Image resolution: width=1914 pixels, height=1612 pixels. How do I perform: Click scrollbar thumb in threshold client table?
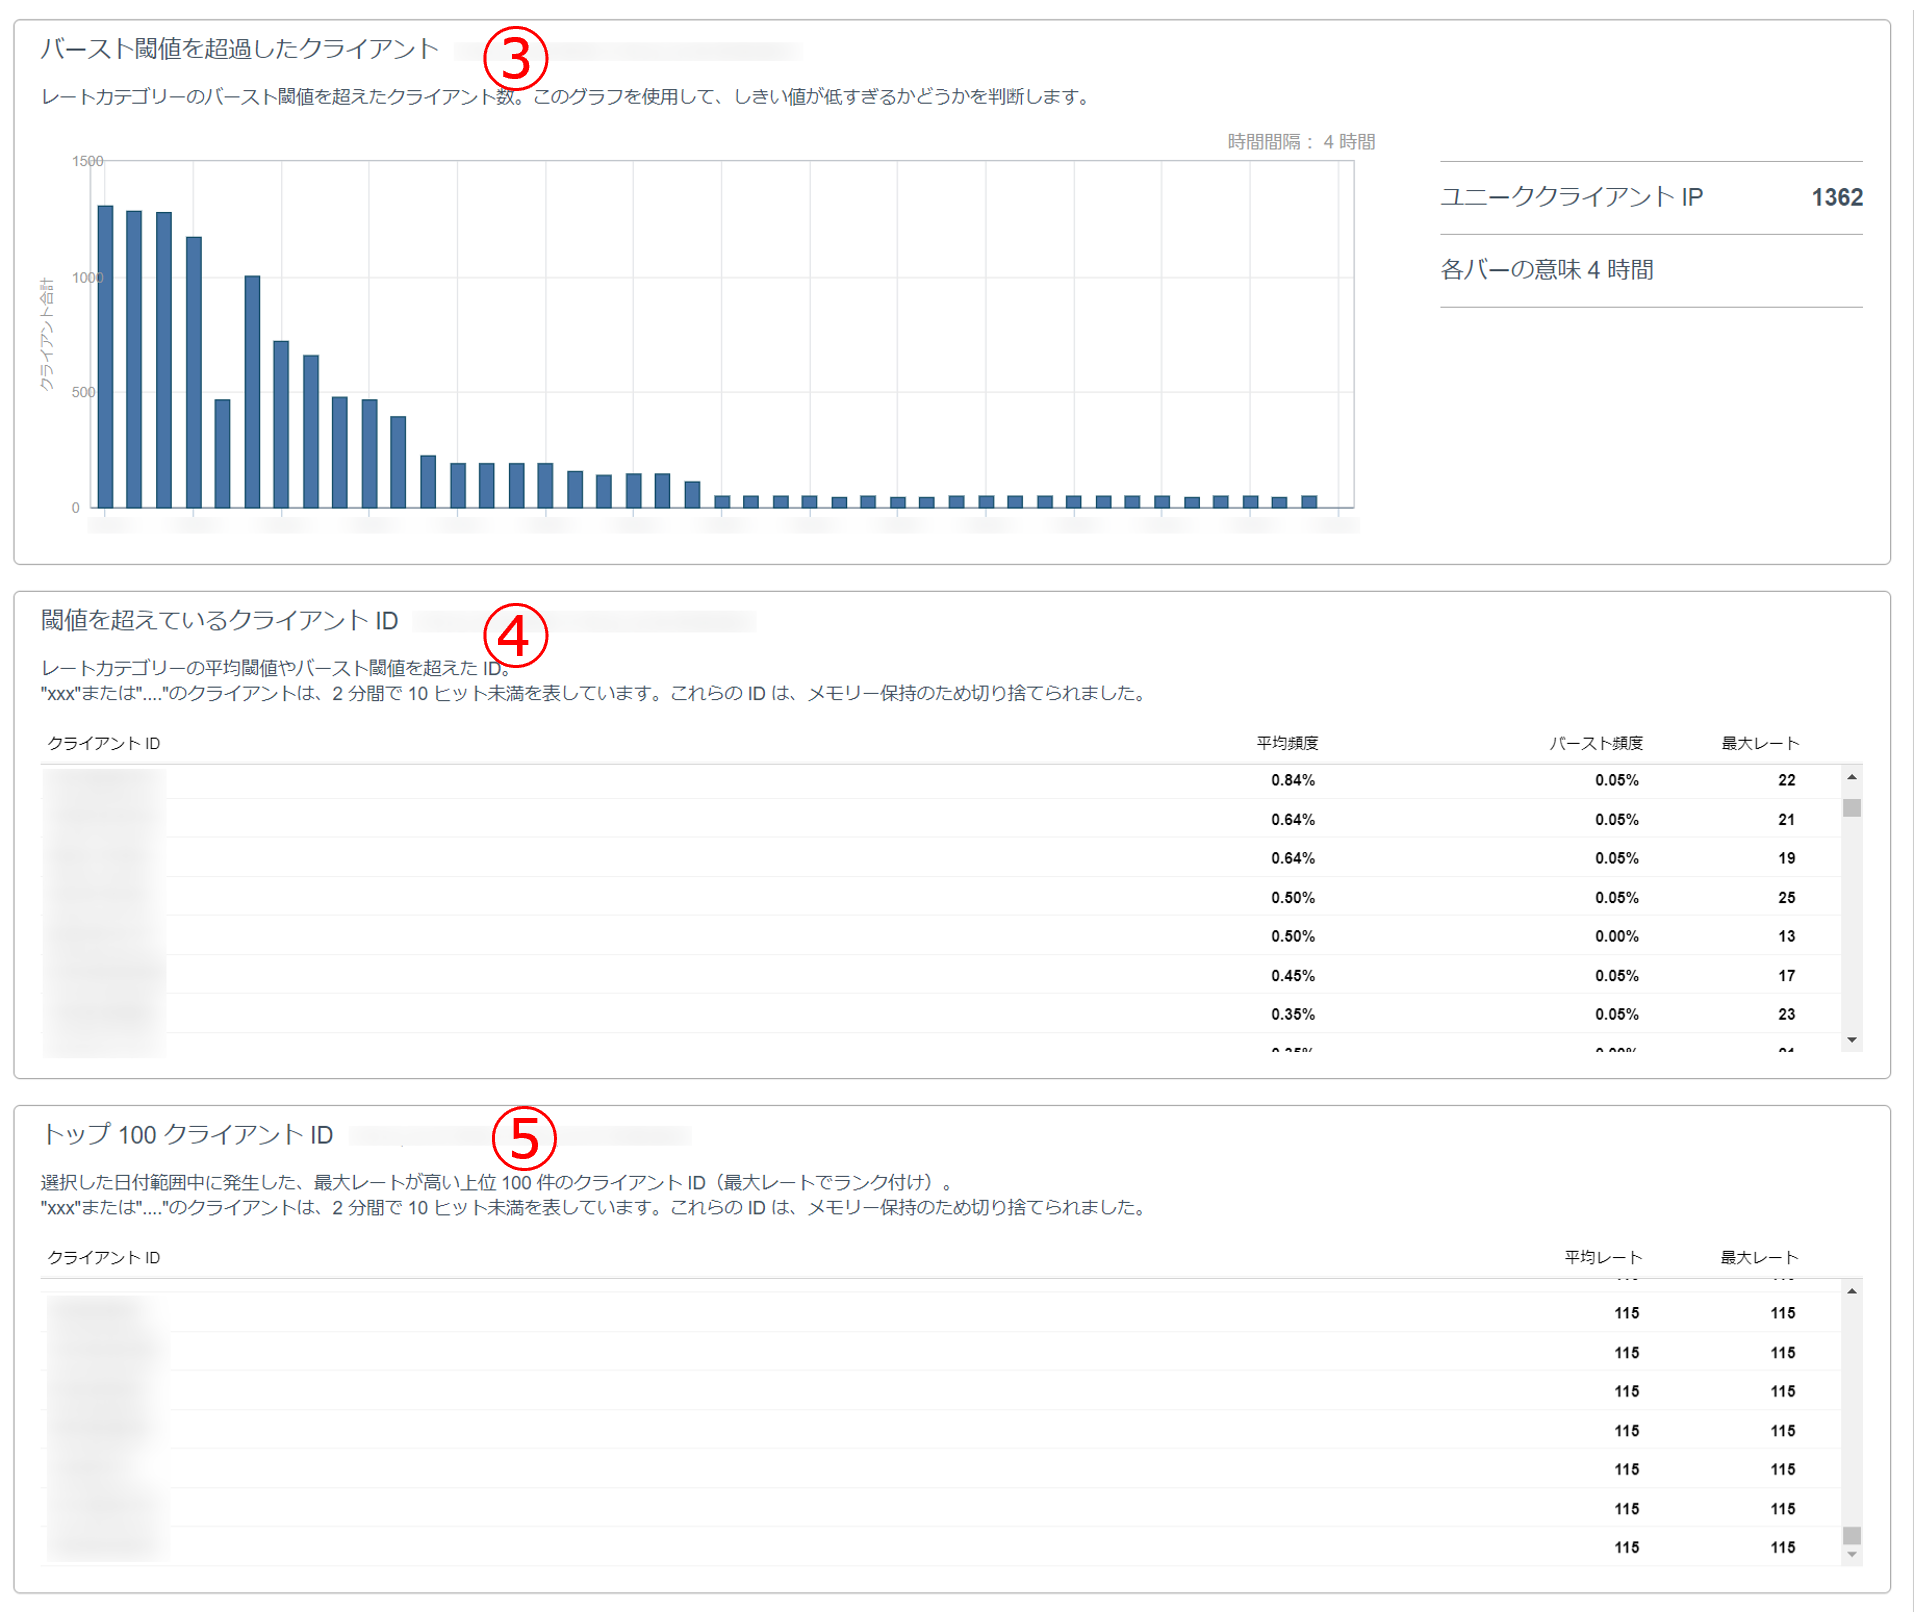1852,808
